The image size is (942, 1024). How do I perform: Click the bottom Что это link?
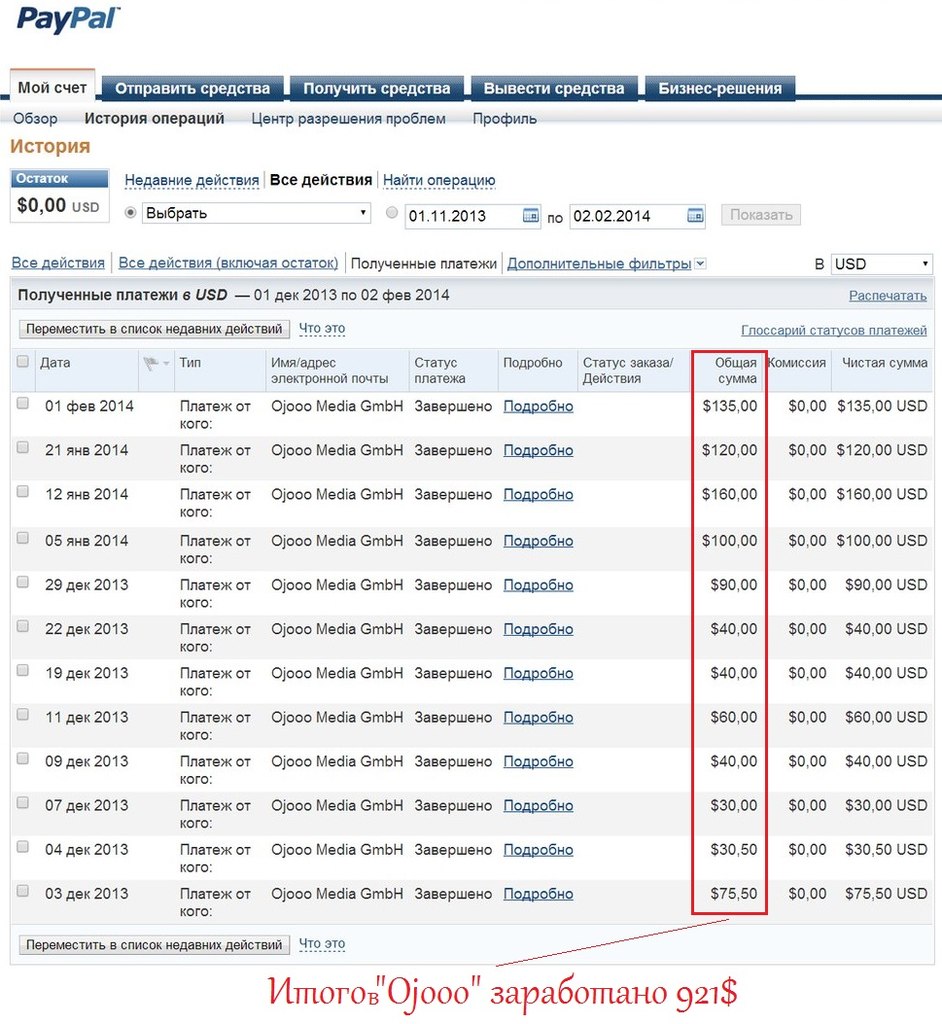pyautogui.click(x=322, y=944)
